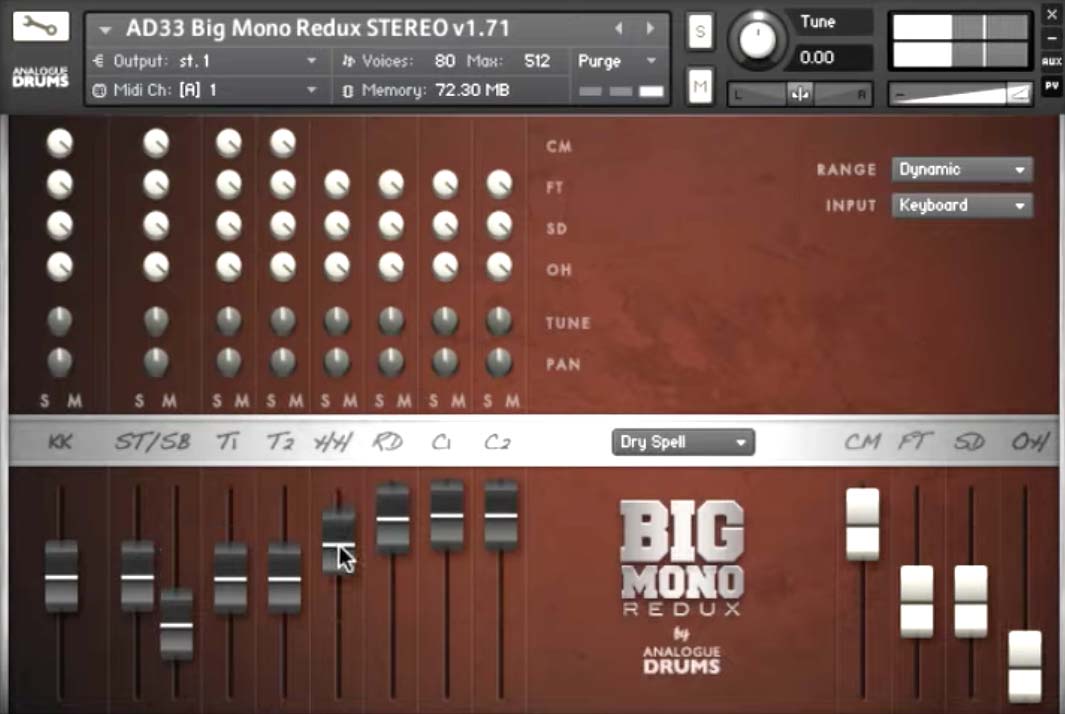
Task: Mute the instrument with the M button
Action: (x=700, y=86)
